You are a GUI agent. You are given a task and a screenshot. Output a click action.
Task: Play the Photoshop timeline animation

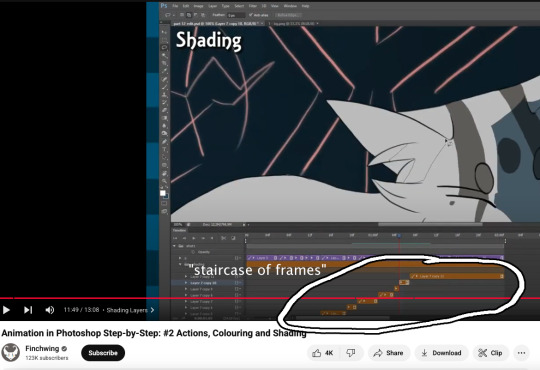coord(194,238)
